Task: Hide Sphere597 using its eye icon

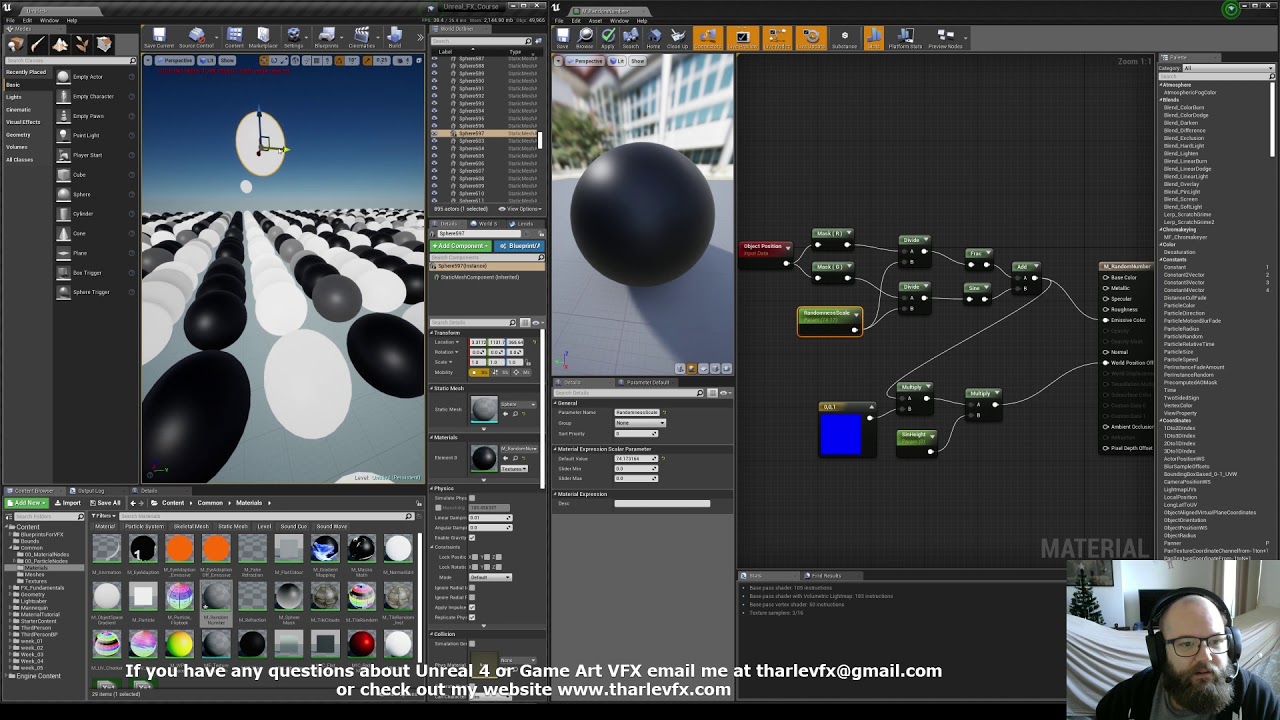Action: tap(434, 133)
